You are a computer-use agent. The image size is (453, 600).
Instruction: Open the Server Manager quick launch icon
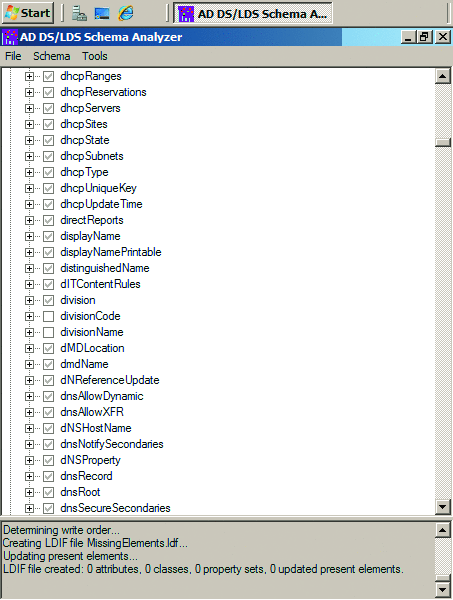coord(80,13)
